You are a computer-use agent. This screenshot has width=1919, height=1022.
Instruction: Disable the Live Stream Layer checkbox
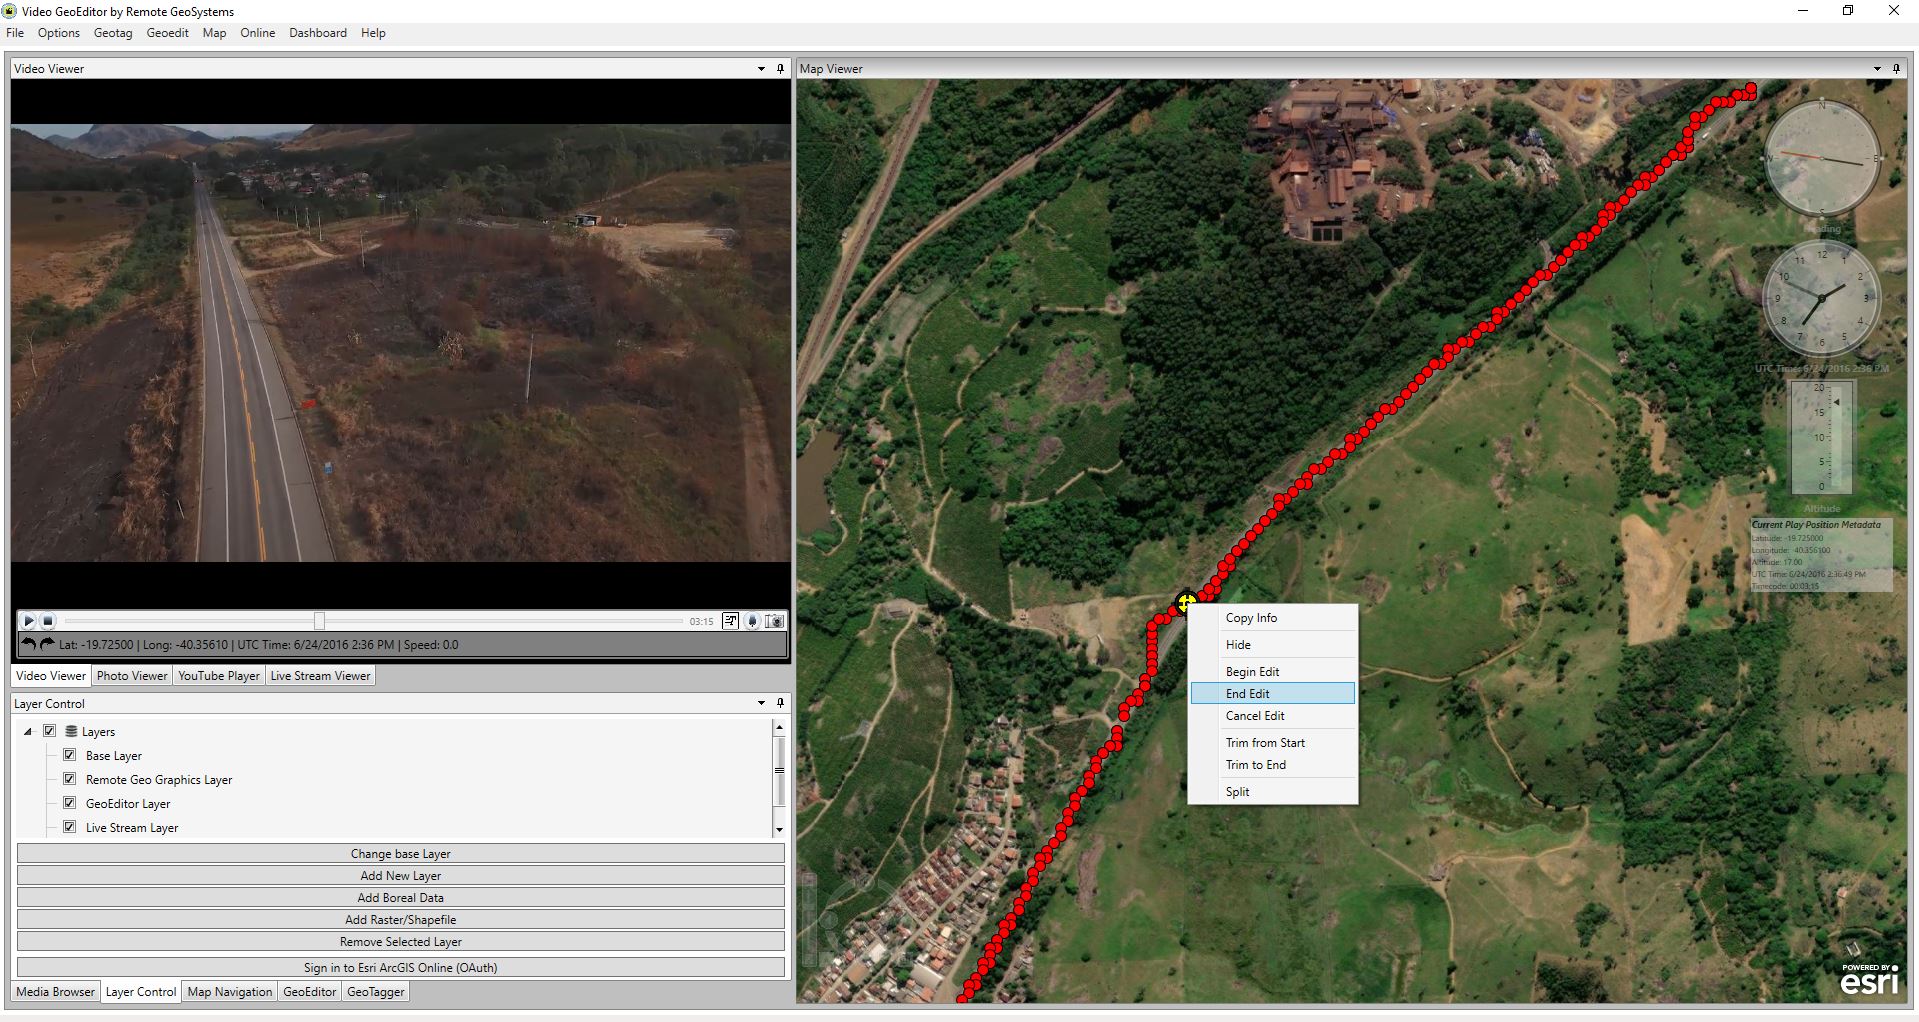click(x=70, y=827)
